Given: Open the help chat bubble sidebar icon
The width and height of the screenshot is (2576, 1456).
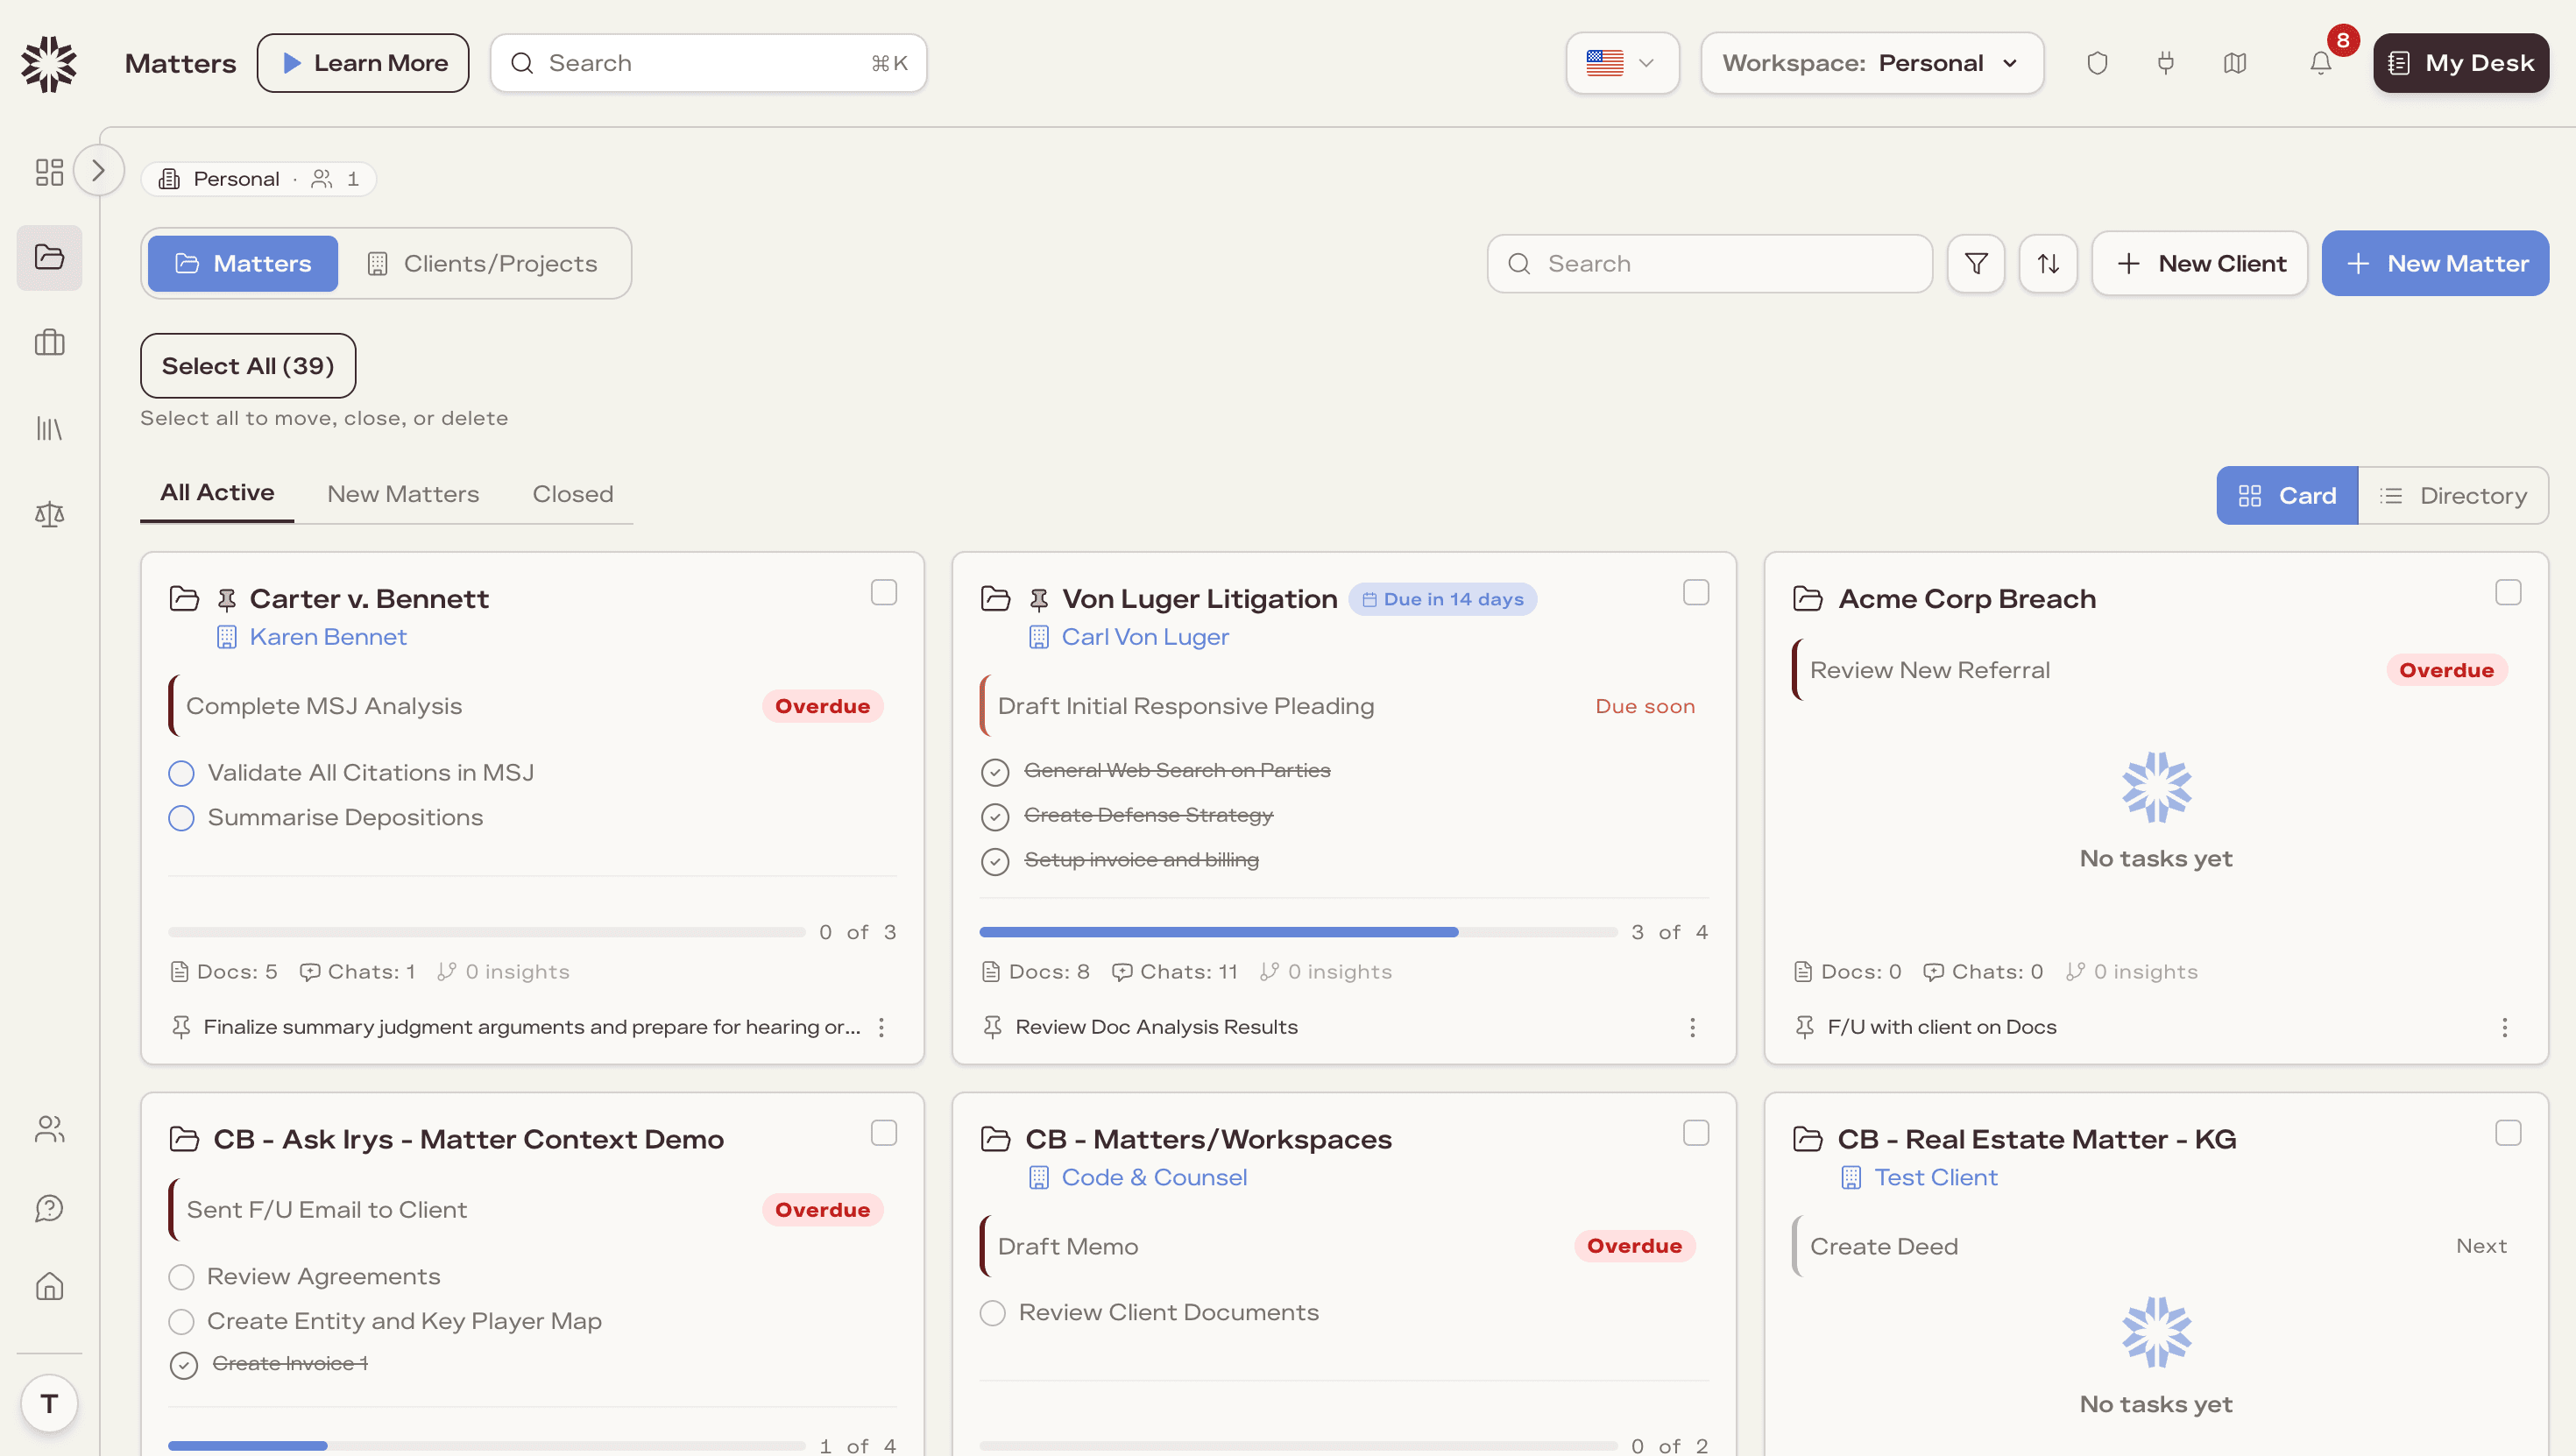Looking at the screenshot, I should tap(49, 1208).
